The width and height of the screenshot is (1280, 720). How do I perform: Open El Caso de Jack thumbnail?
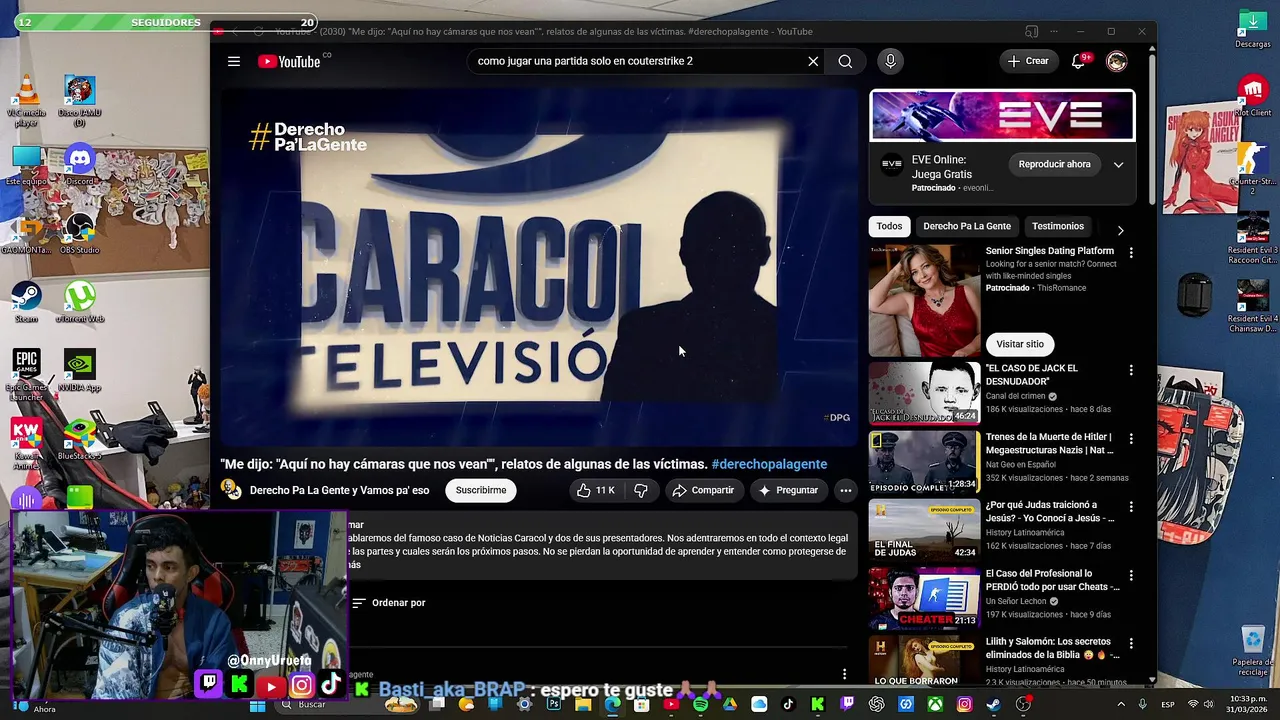924,394
